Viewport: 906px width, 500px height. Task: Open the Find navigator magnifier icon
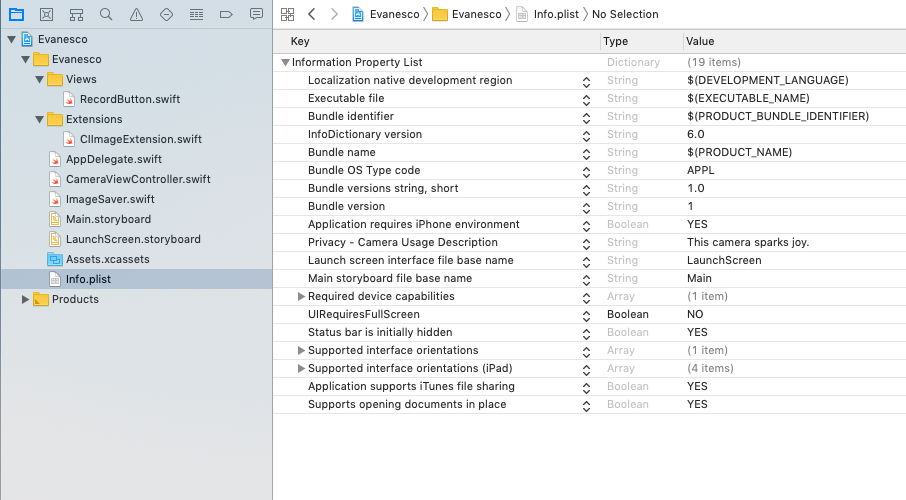[106, 14]
